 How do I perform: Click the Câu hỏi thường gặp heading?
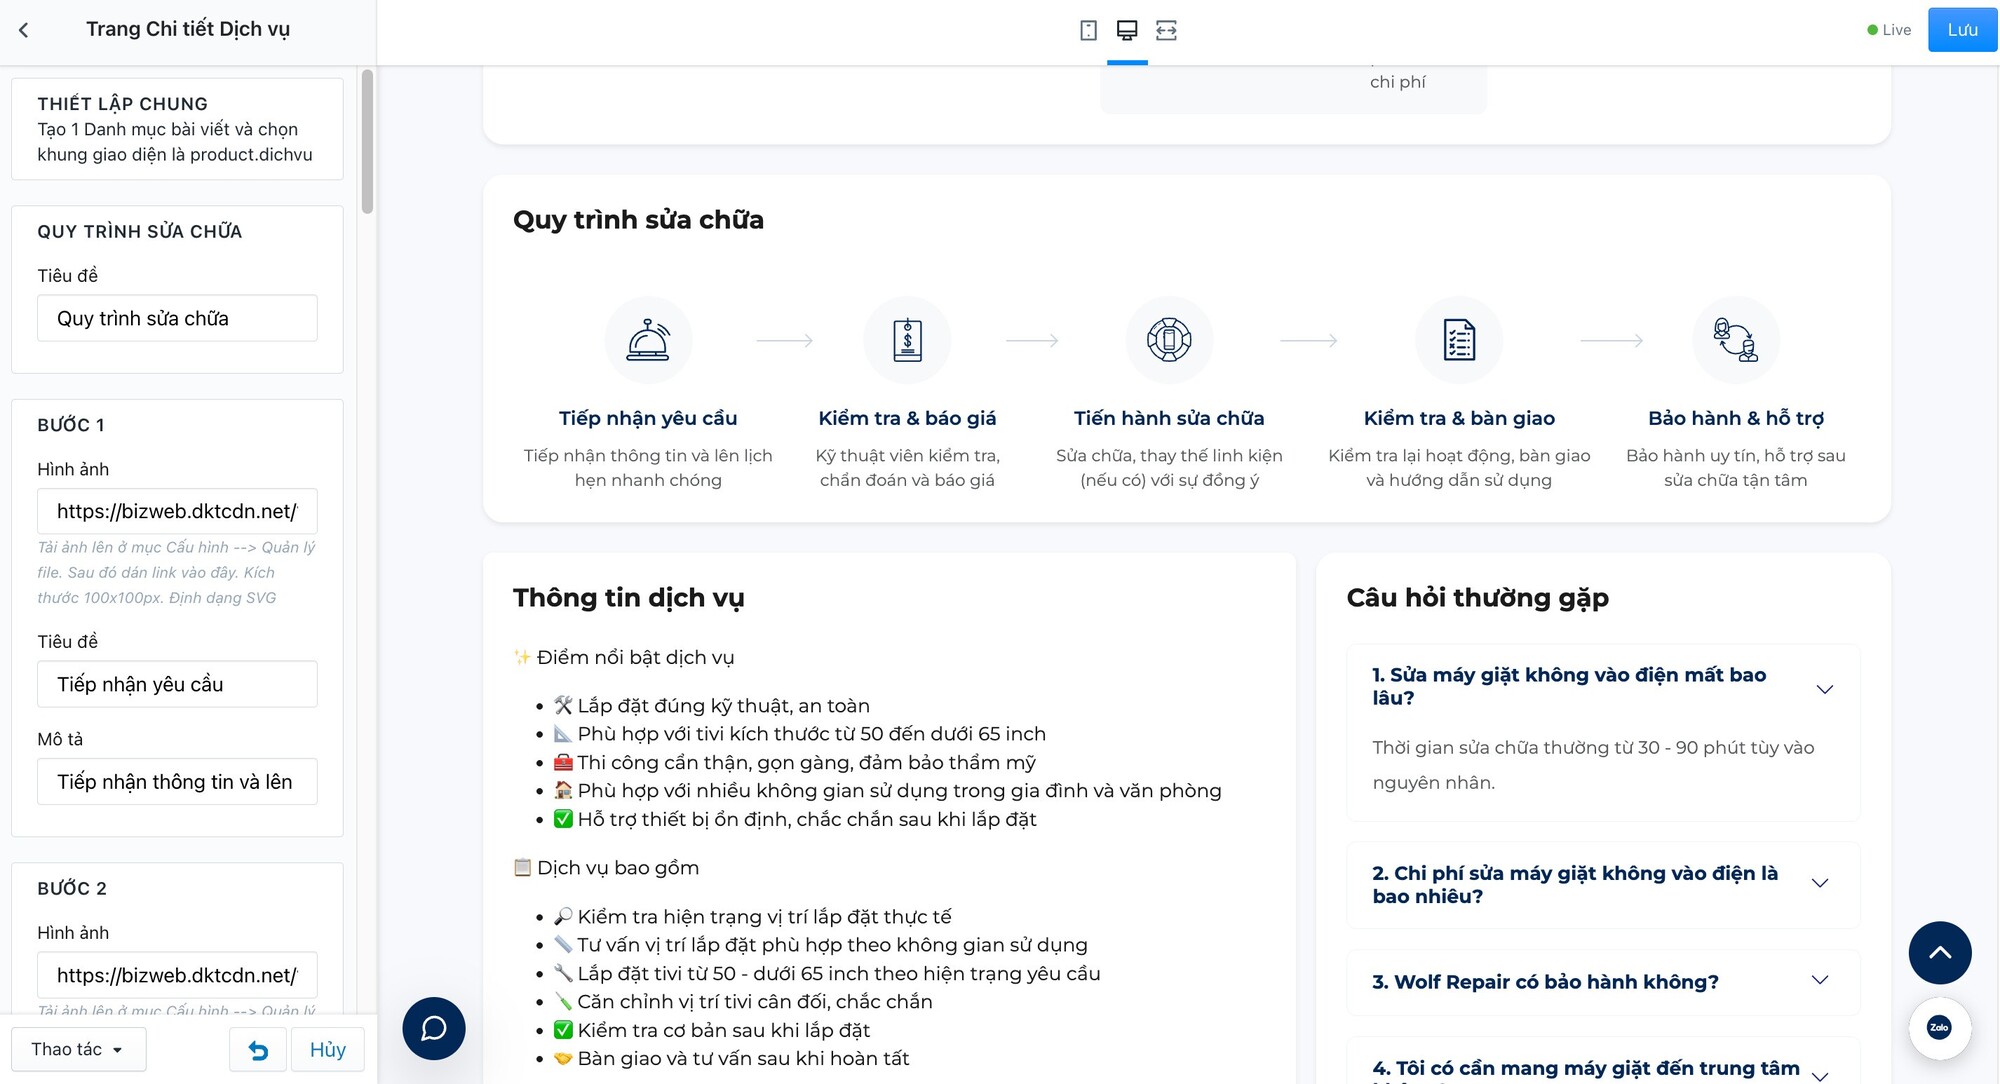tap(1478, 598)
